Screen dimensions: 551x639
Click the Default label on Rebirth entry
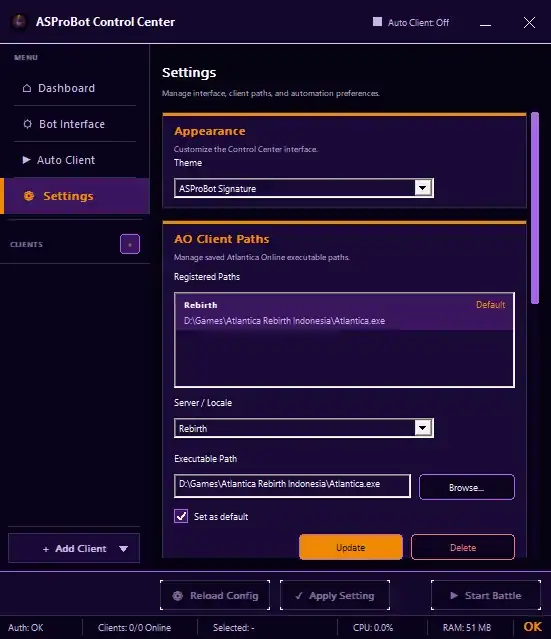coord(490,305)
